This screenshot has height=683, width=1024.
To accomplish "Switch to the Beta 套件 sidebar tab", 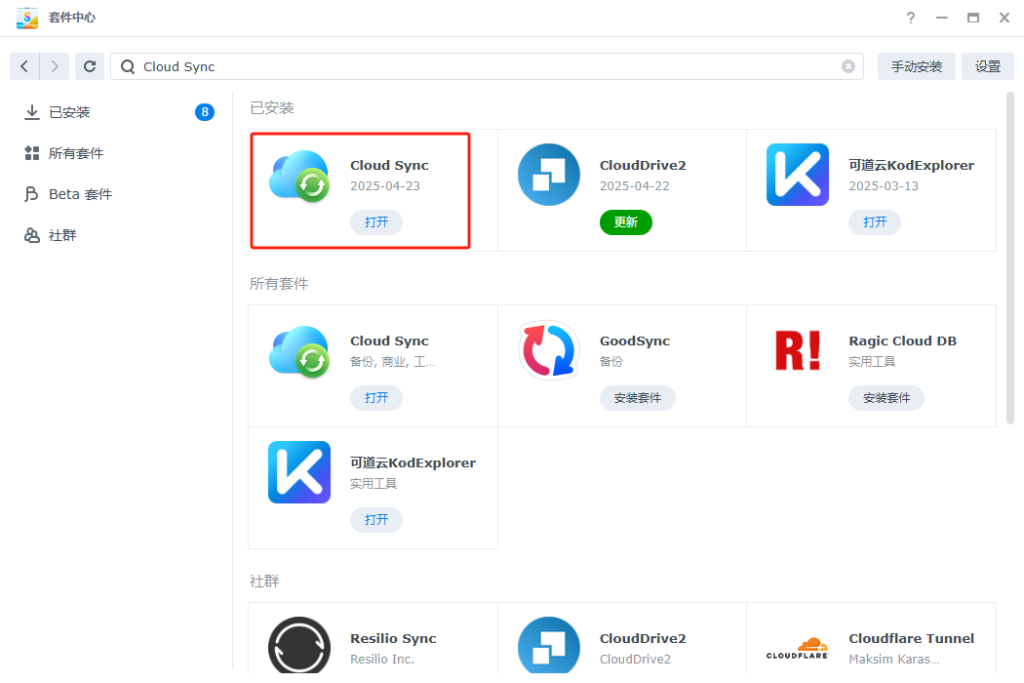I will click(118, 195).
